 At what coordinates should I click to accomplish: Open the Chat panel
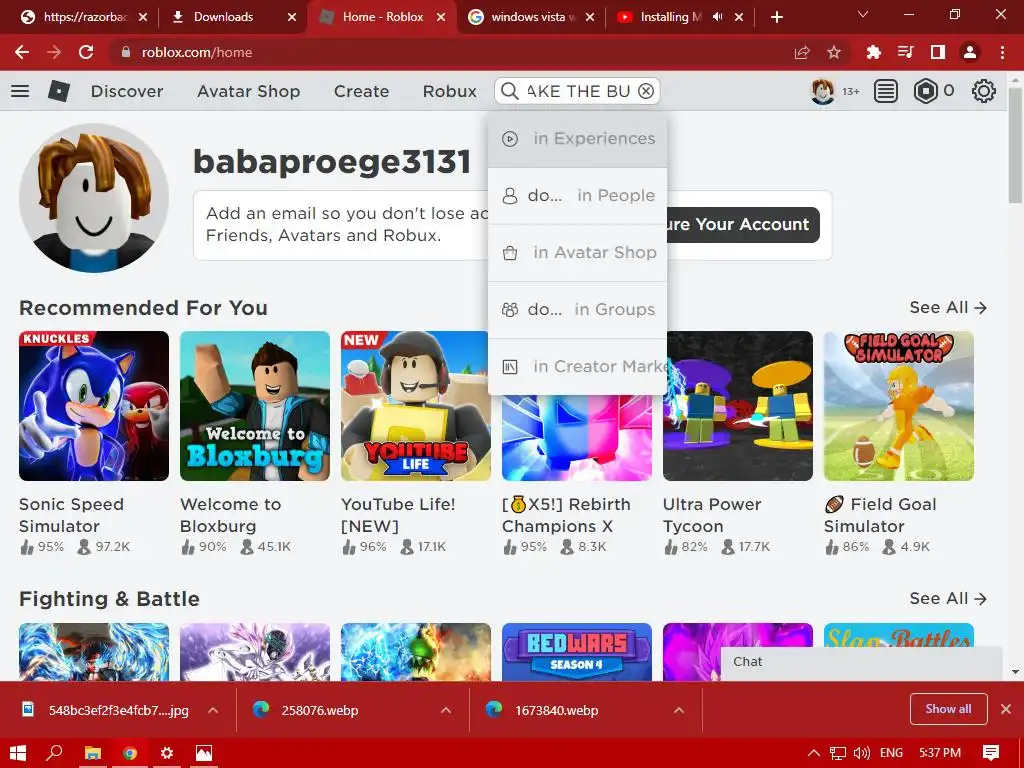[861, 662]
